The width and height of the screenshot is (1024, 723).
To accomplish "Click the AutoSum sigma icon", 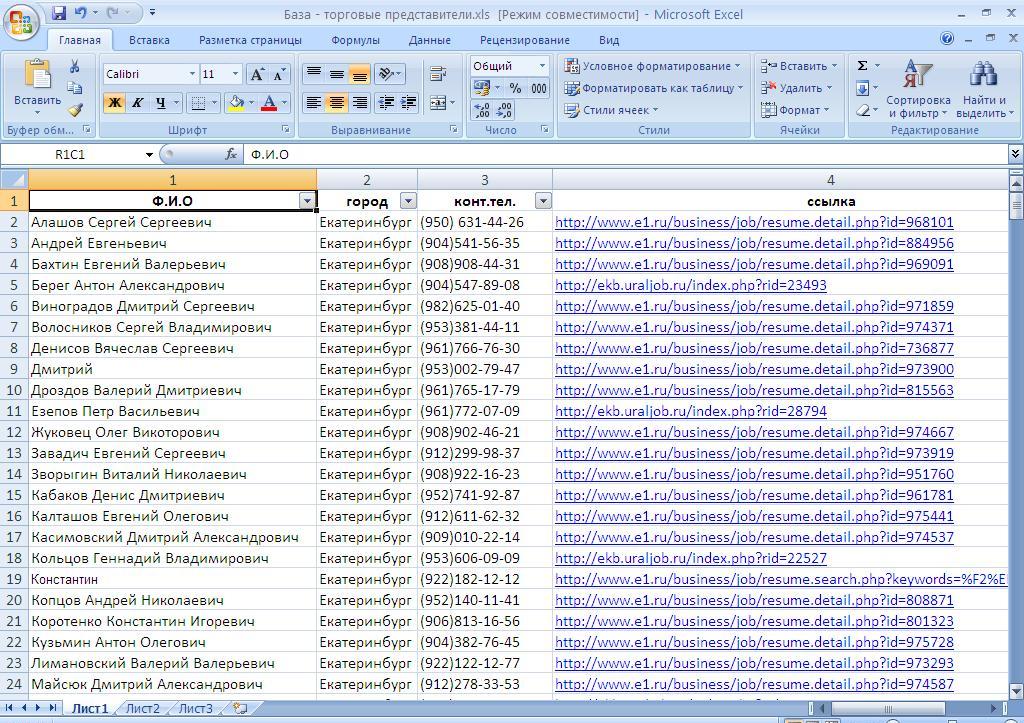I will click(x=863, y=65).
